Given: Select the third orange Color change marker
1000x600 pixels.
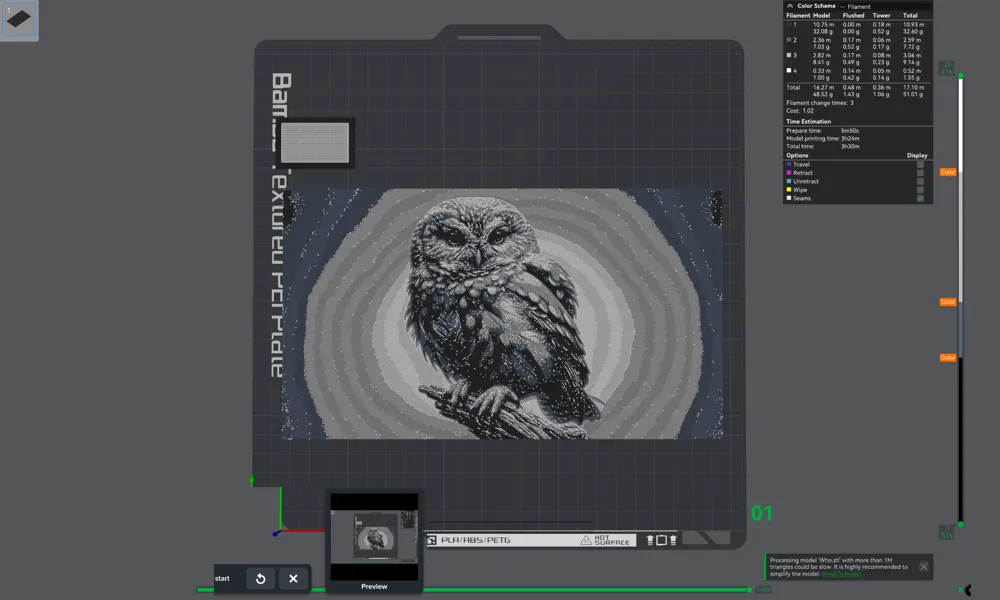Looking at the screenshot, I should click(948, 358).
